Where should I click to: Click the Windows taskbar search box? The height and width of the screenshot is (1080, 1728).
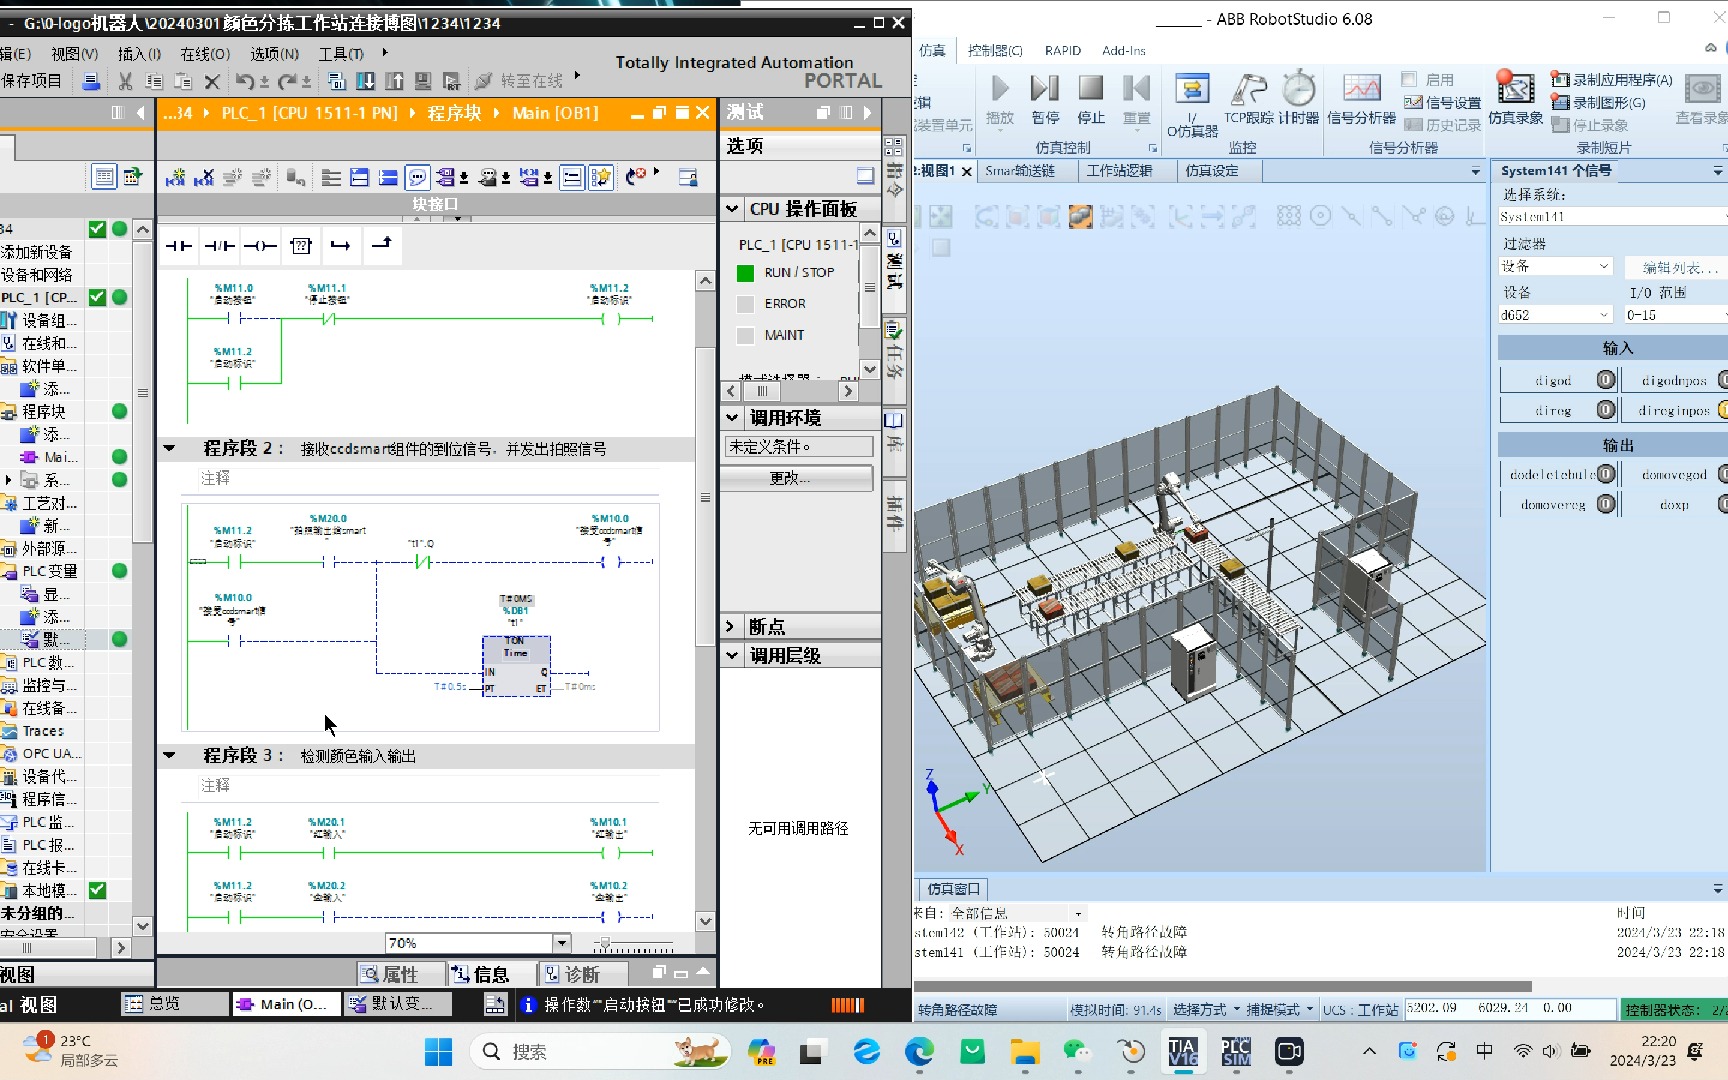(600, 1051)
